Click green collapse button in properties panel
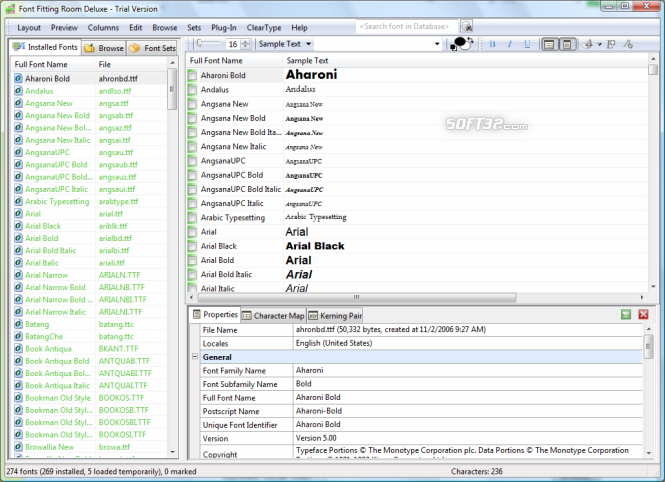The width and height of the screenshot is (665, 482). coord(626,314)
